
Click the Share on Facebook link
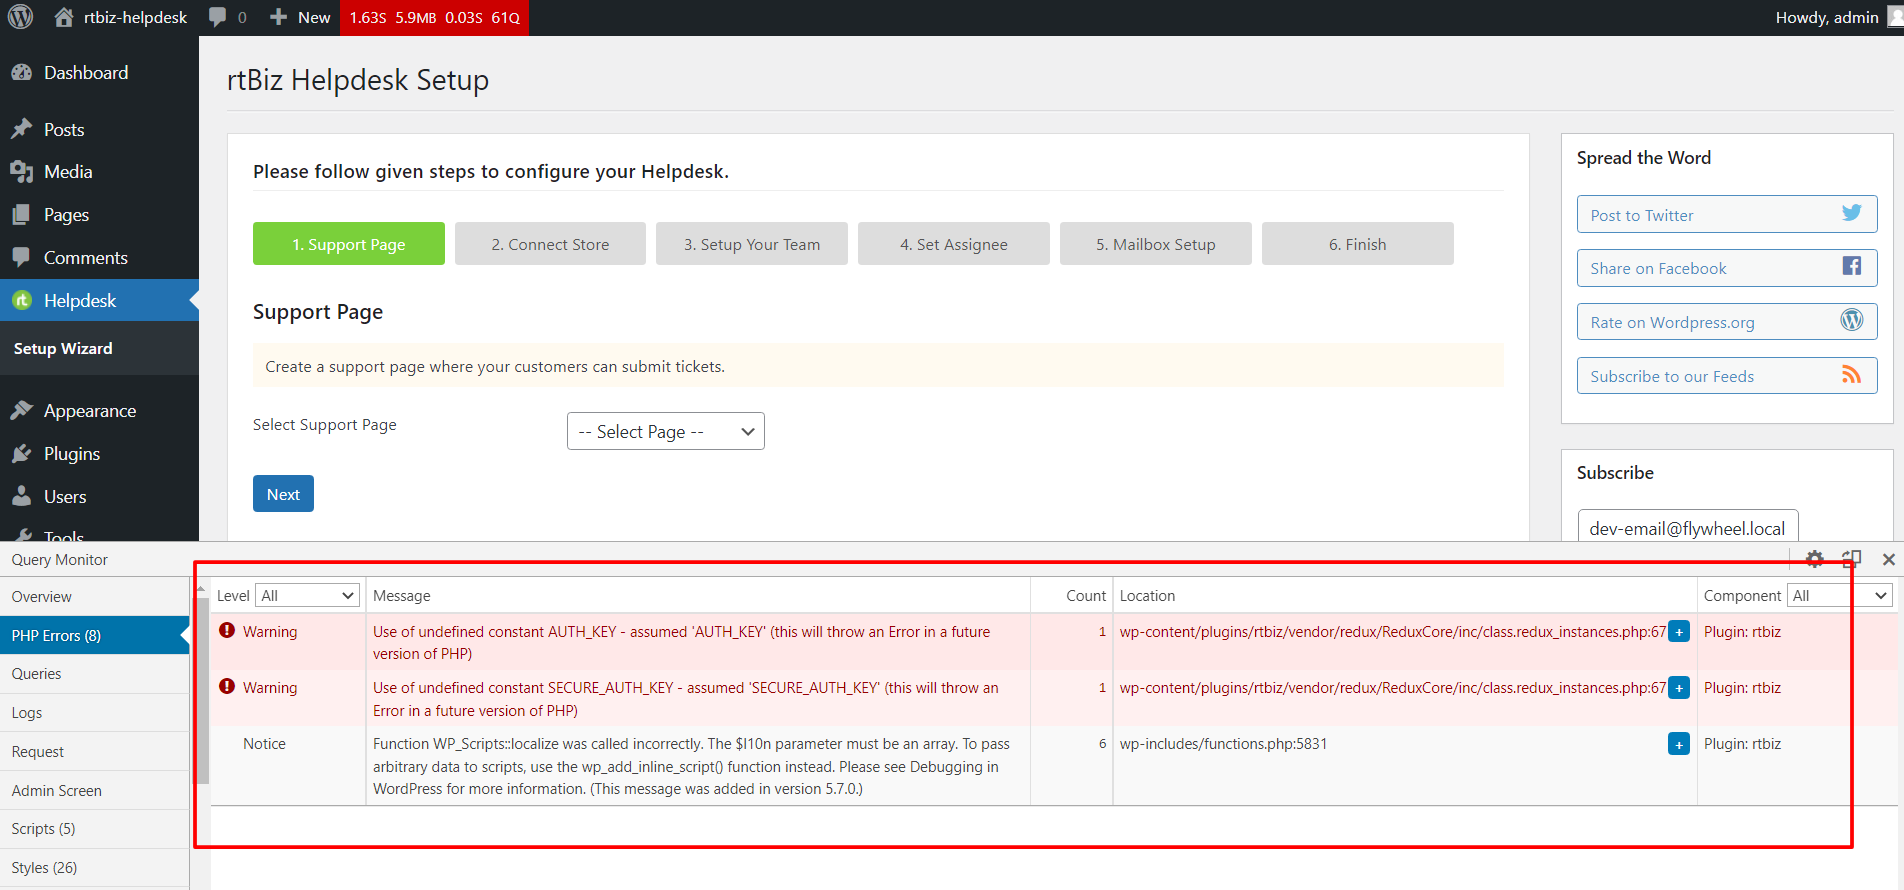click(1727, 268)
